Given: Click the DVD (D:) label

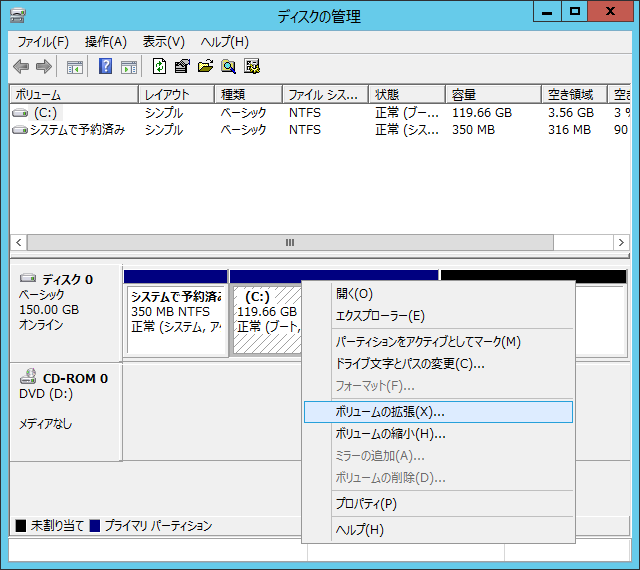Looking at the screenshot, I should pyautogui.click(x=46, y=394).
